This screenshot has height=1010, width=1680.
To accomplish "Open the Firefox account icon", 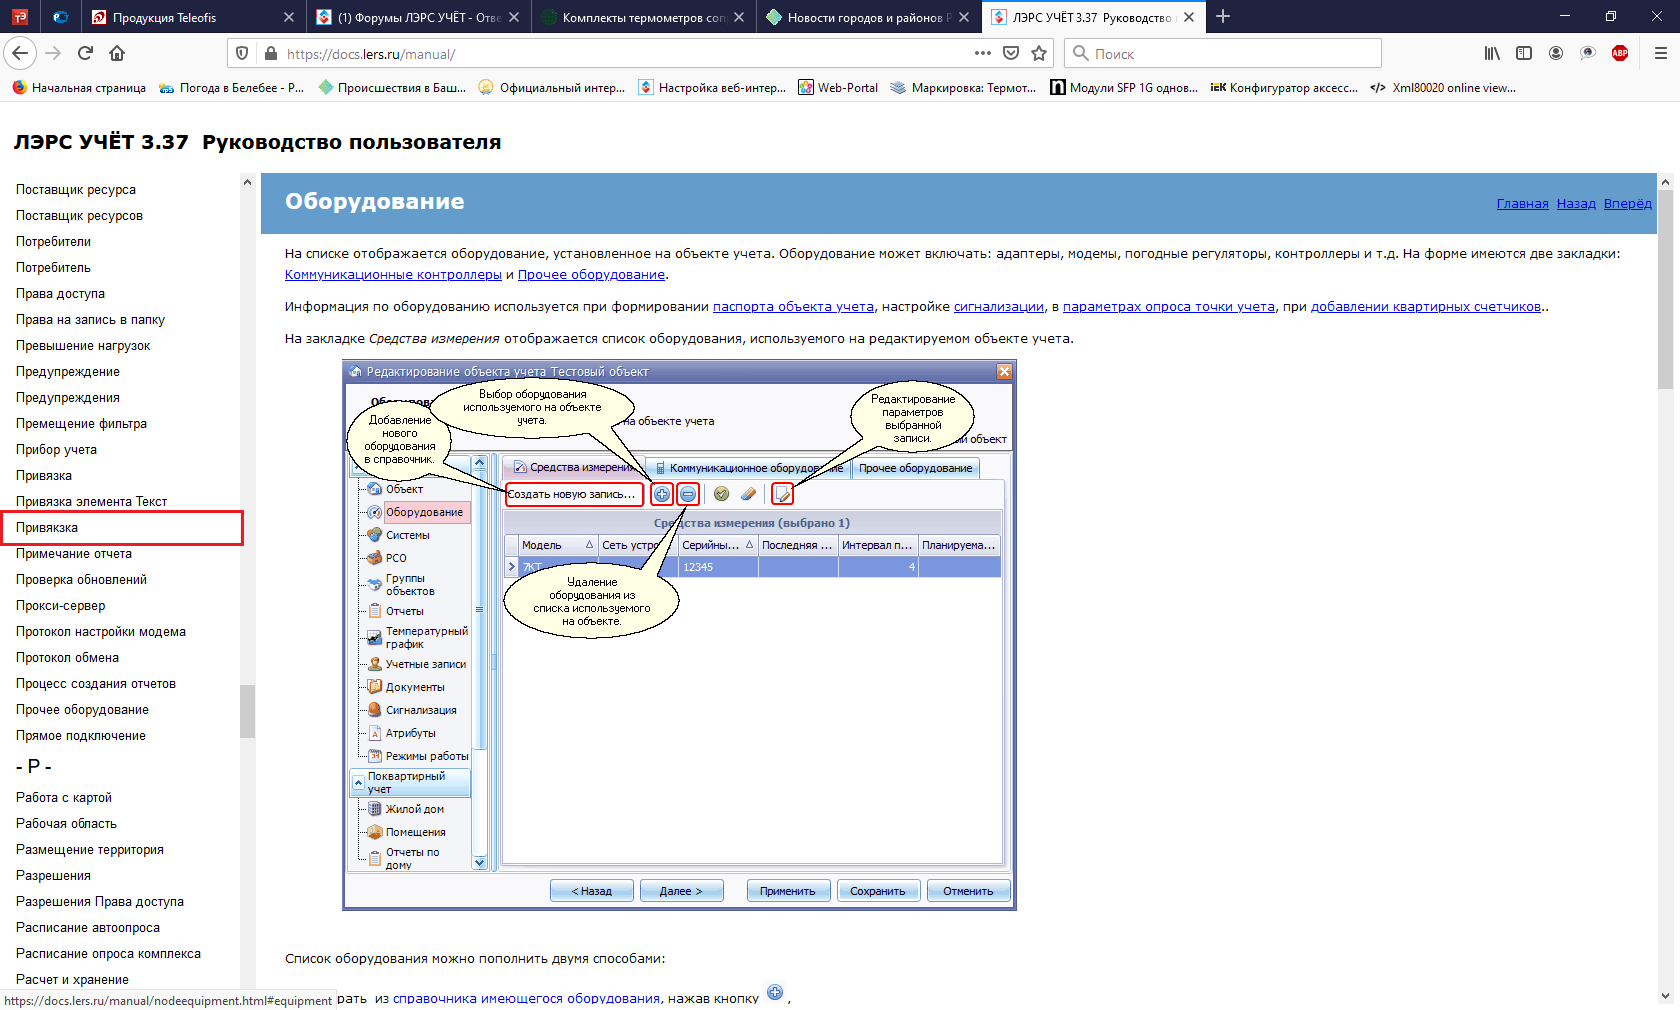I will tap(1556, 53).
